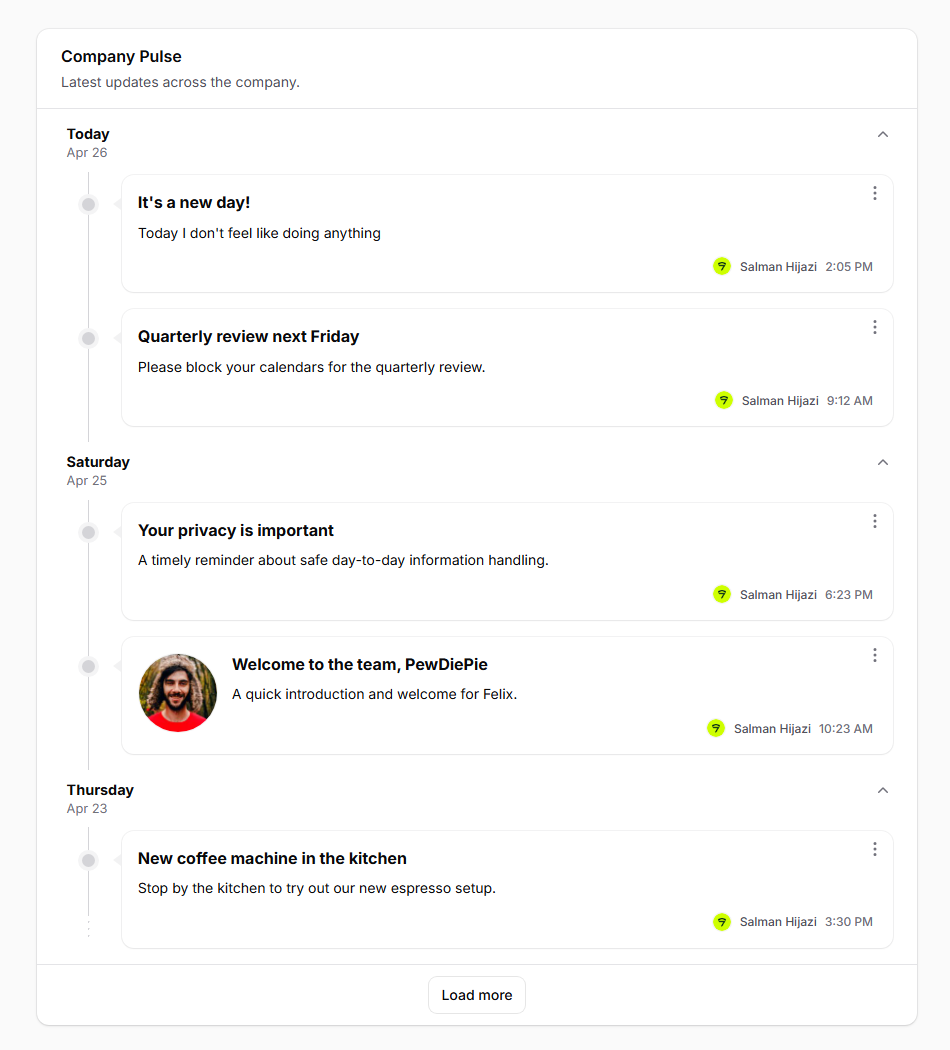Open options for "New coffee machine in the kitchen"
Image resolution: width=950 pixels, height=1050 pixels.
point(875,849)
